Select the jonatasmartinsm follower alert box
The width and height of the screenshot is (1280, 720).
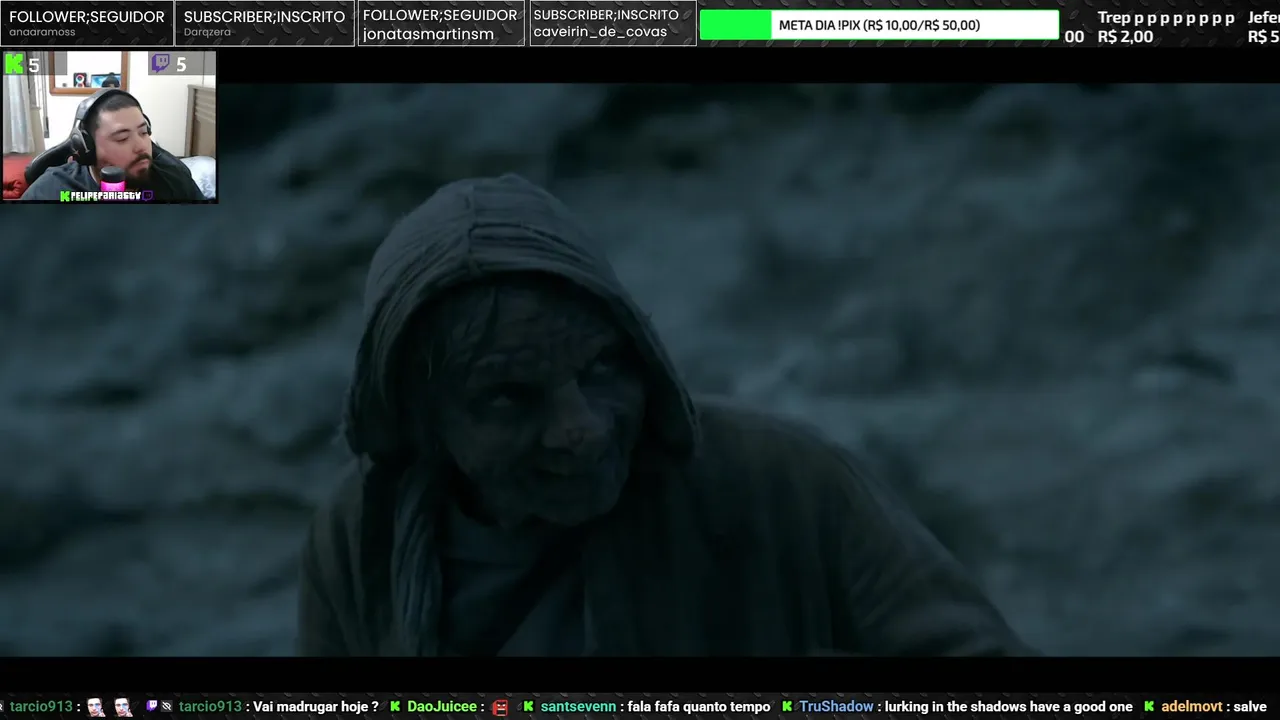point(440,23)
